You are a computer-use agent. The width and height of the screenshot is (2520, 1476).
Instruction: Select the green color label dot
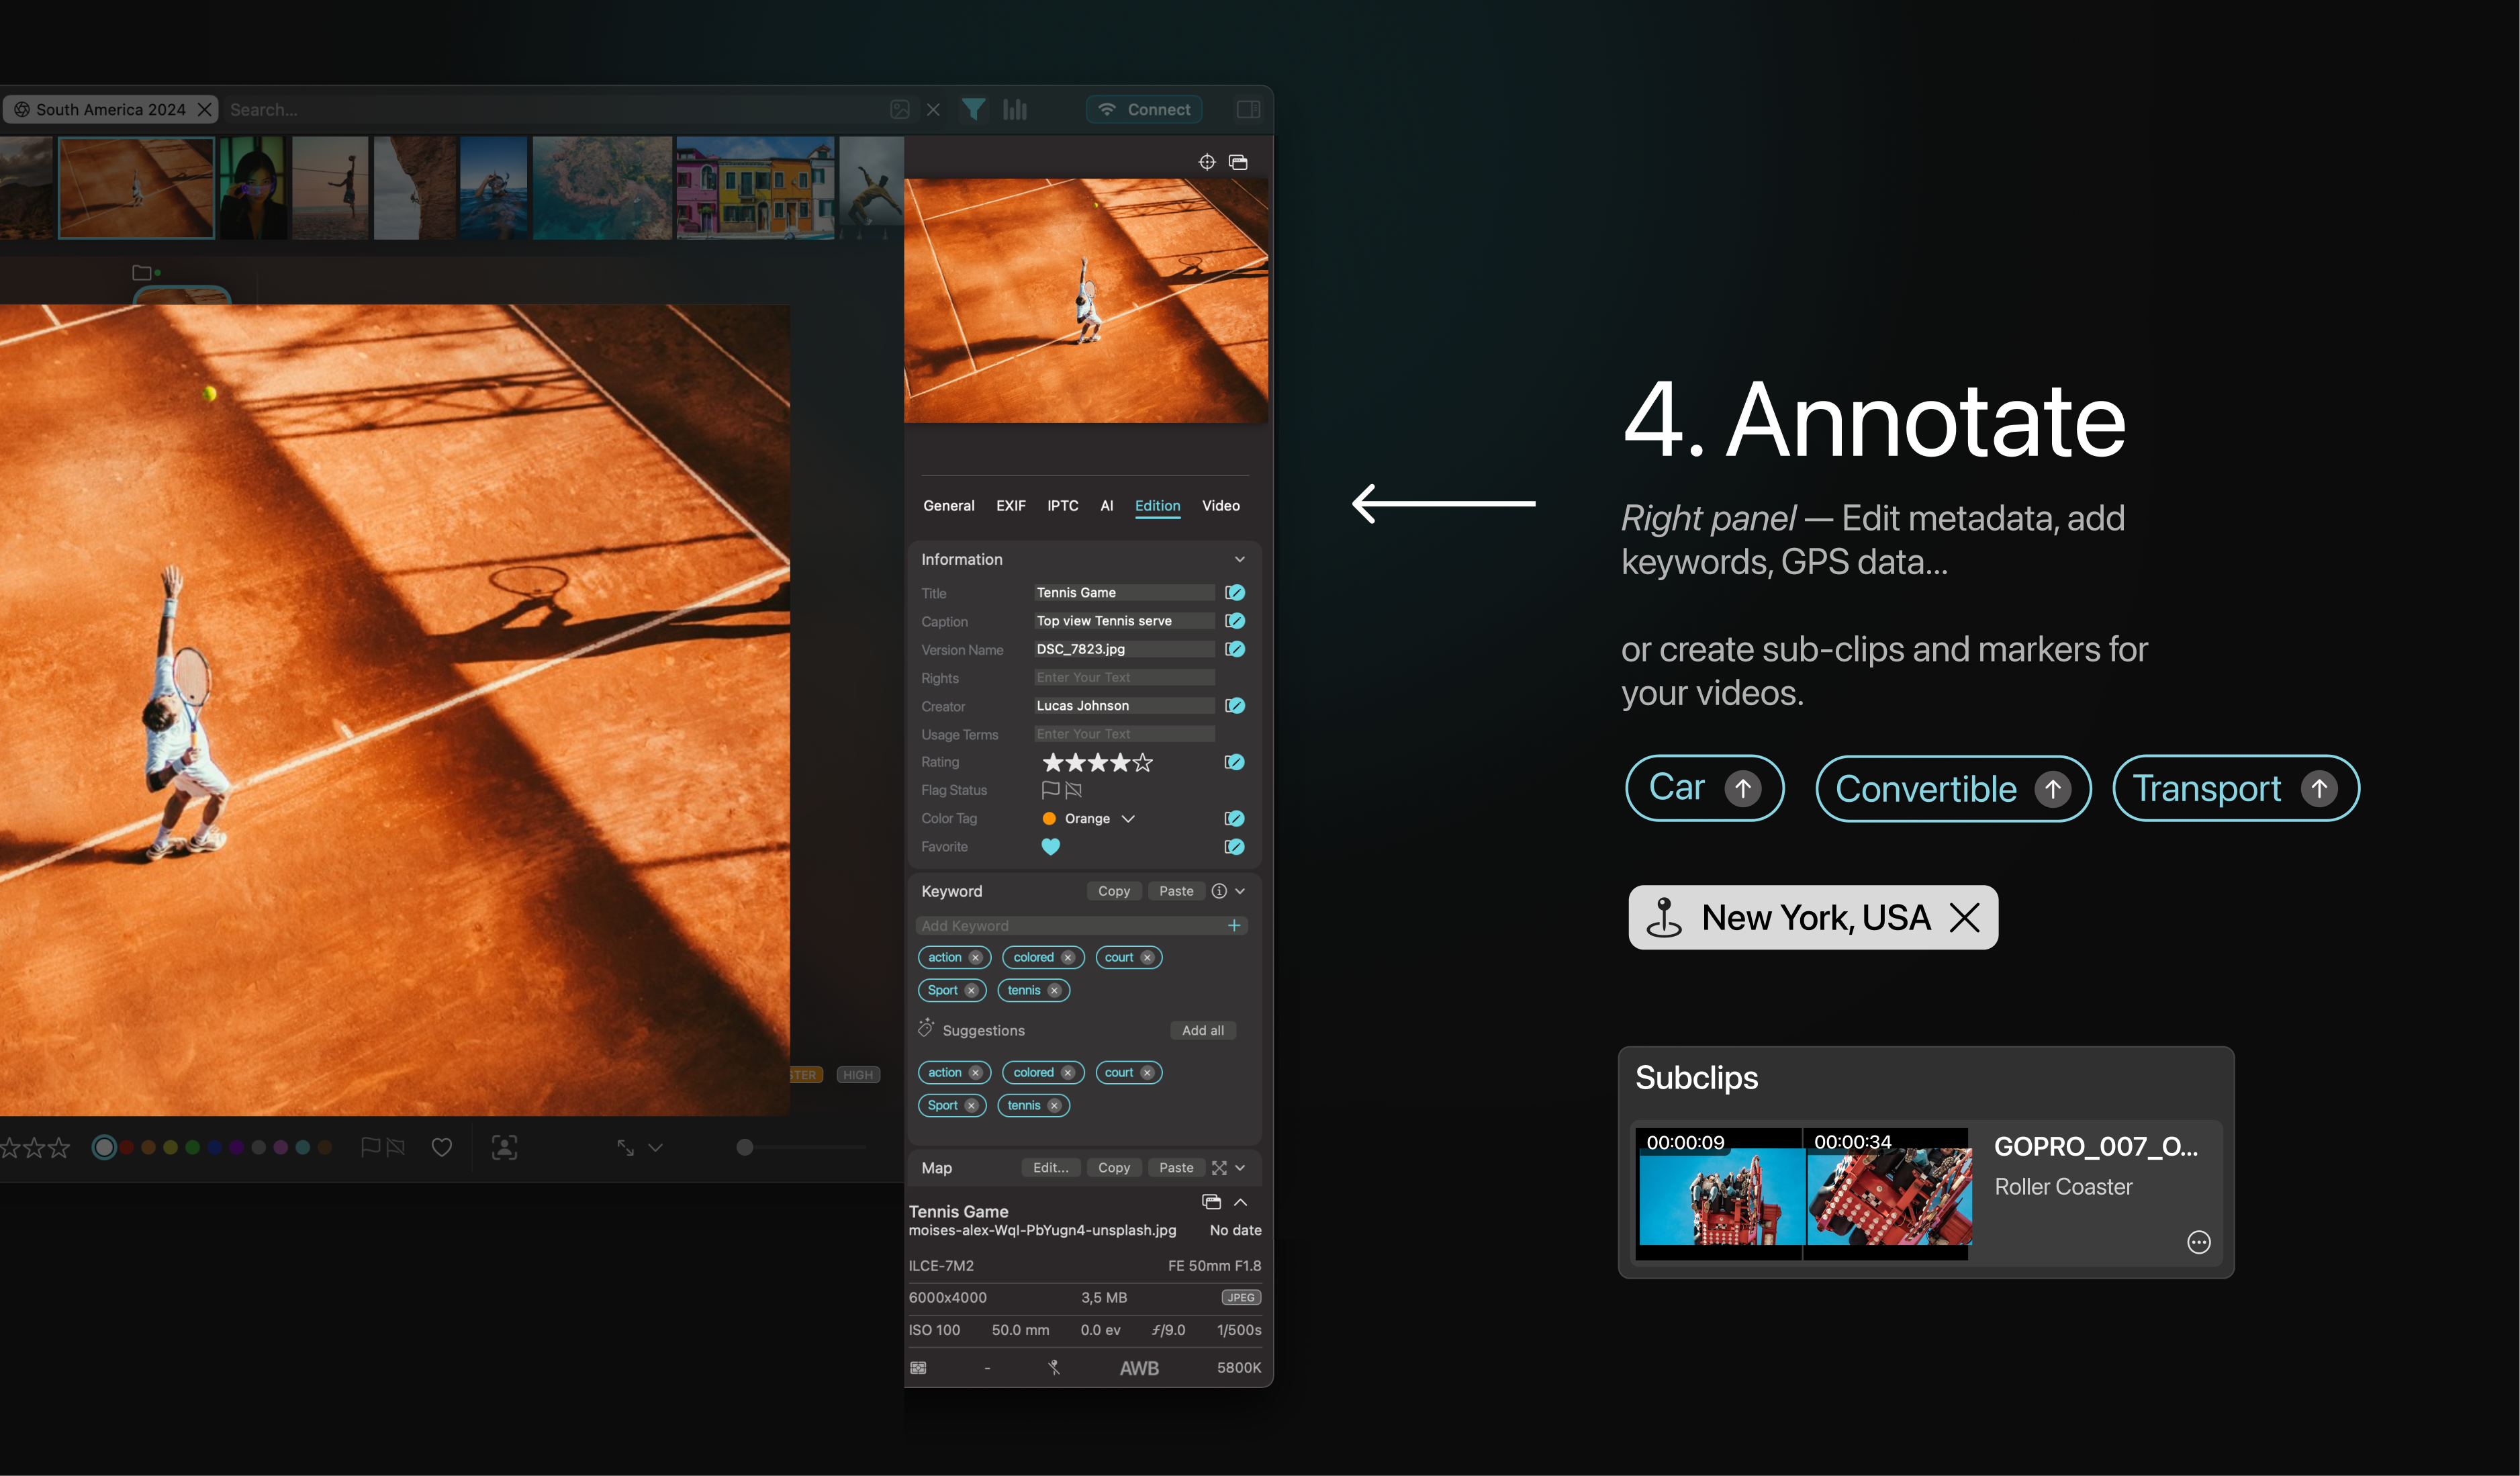(x=192, y=1147)
